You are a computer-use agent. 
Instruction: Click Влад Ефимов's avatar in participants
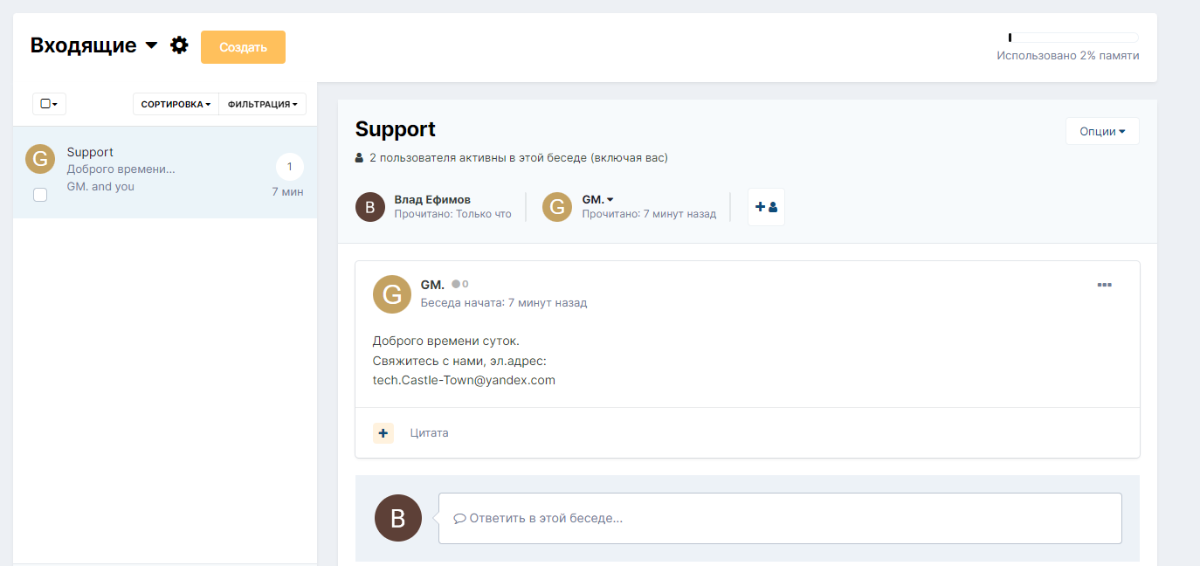click(370, 207)
